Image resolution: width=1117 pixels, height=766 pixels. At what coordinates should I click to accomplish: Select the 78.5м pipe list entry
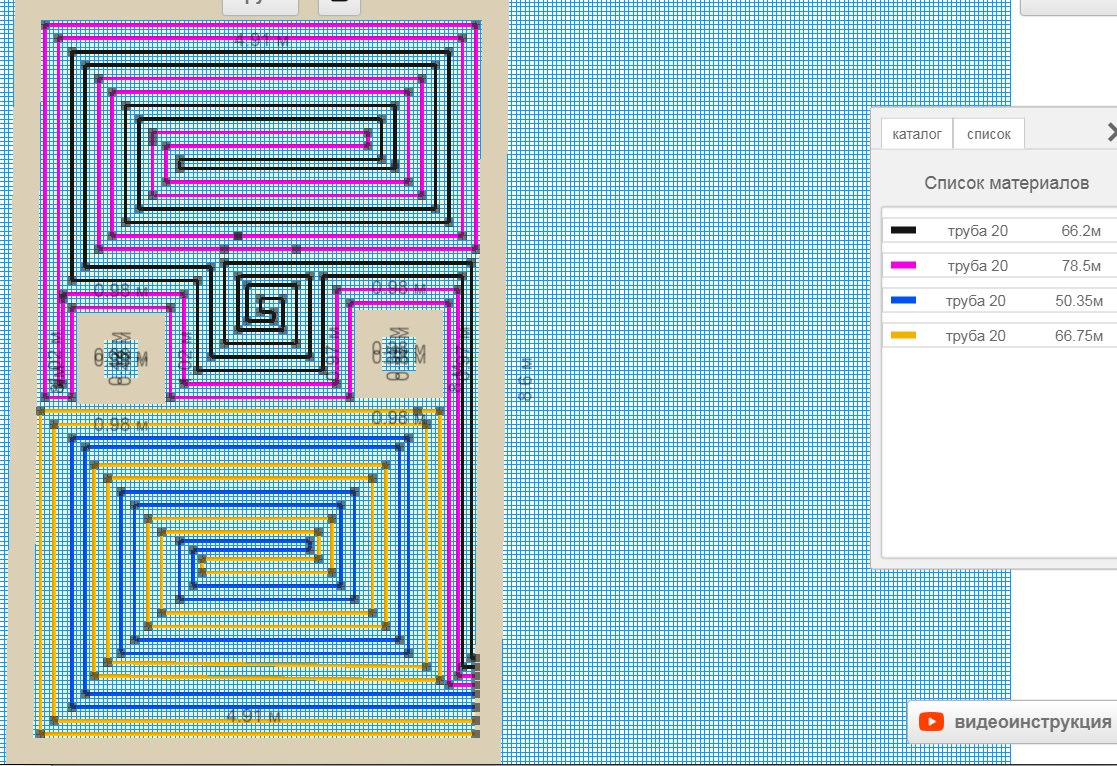(1000, 266)
